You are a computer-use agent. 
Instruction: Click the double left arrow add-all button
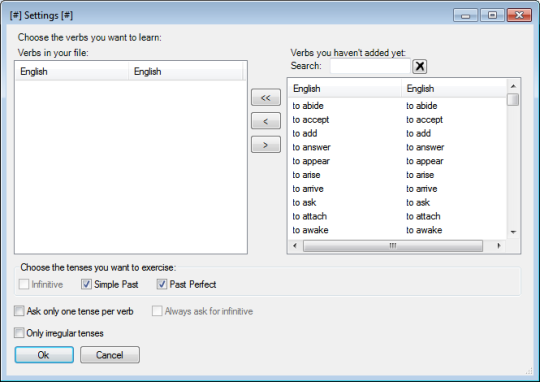coord(266,97)
